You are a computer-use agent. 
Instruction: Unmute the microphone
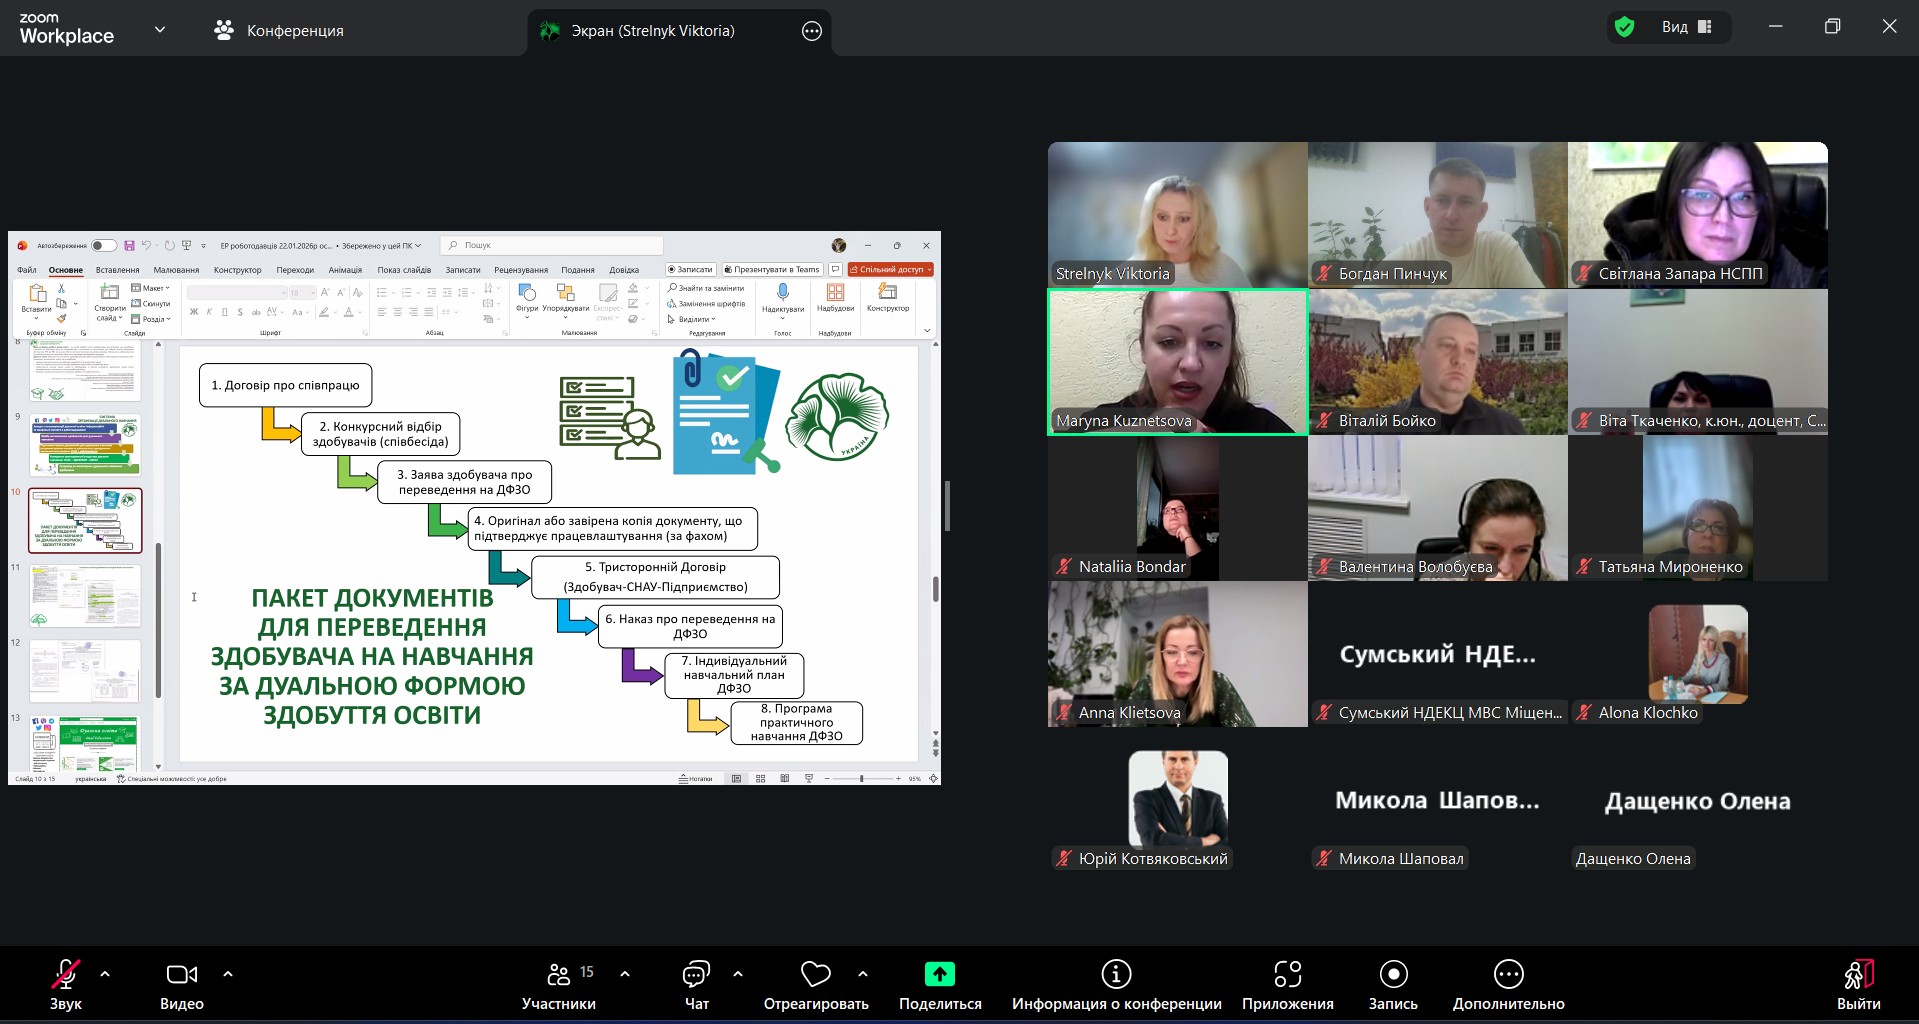pyautogui.click(x=66, y=985)
